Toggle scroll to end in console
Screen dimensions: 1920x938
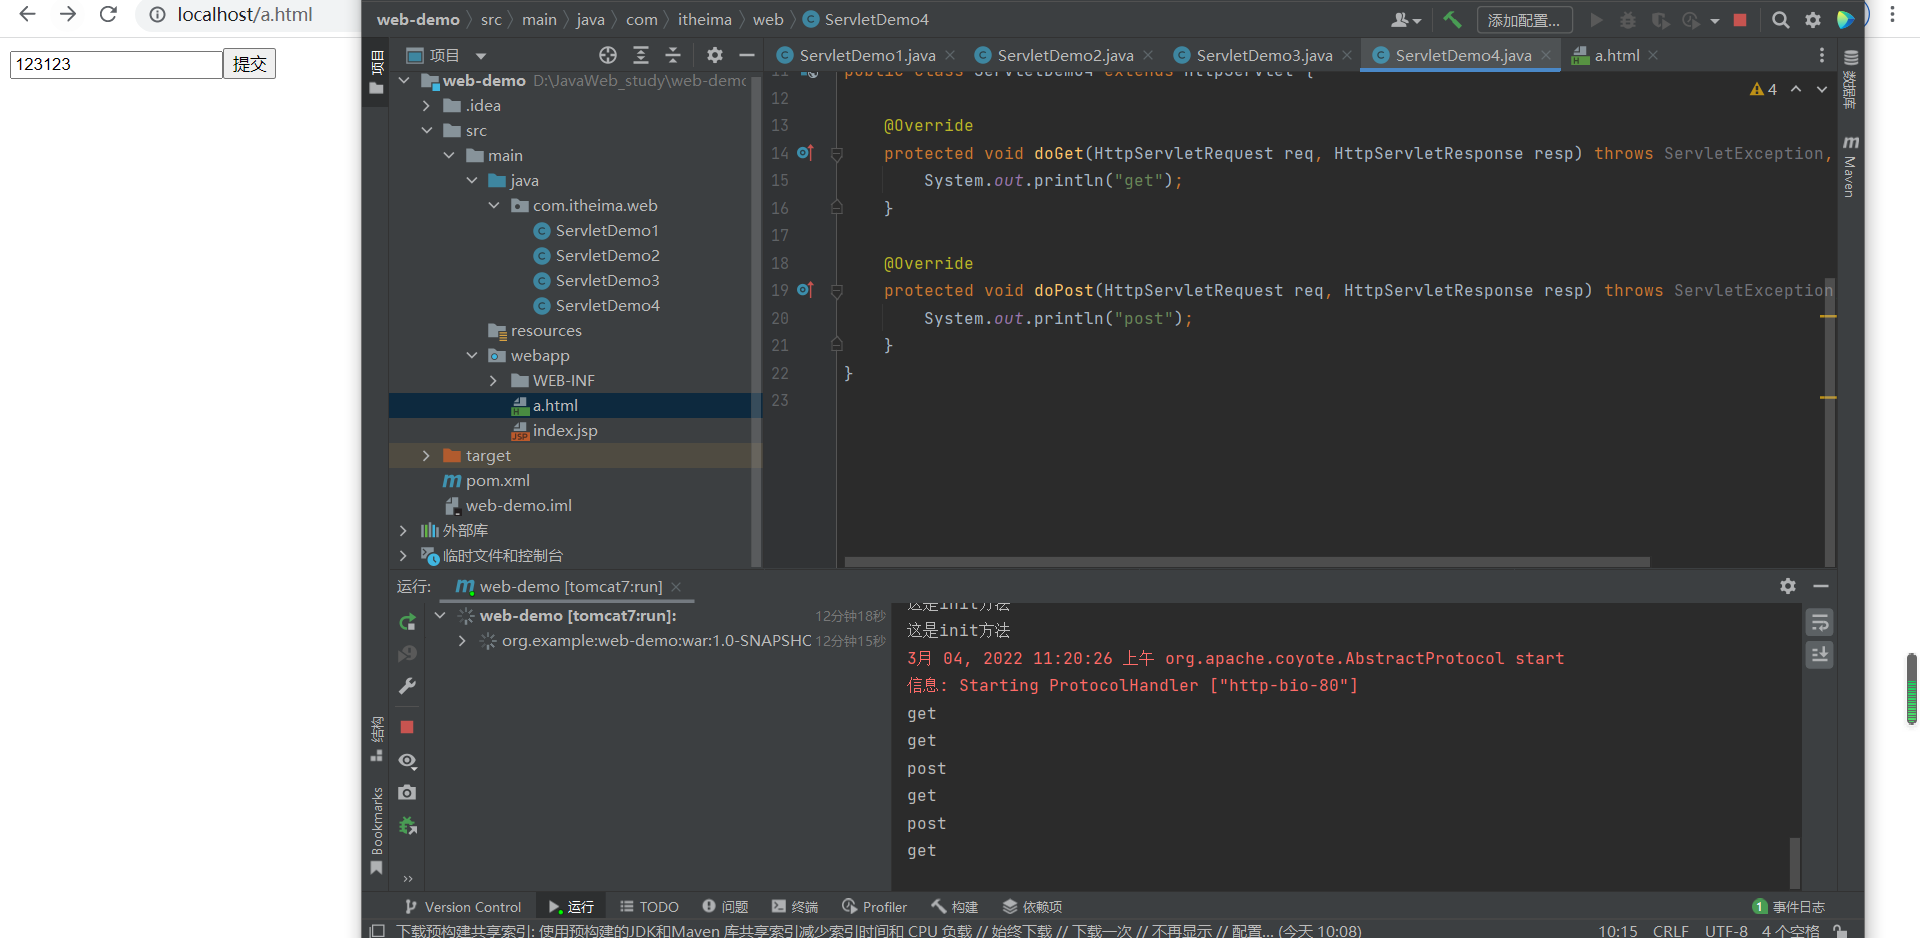pyautogui.click(x=1819, y=655)
